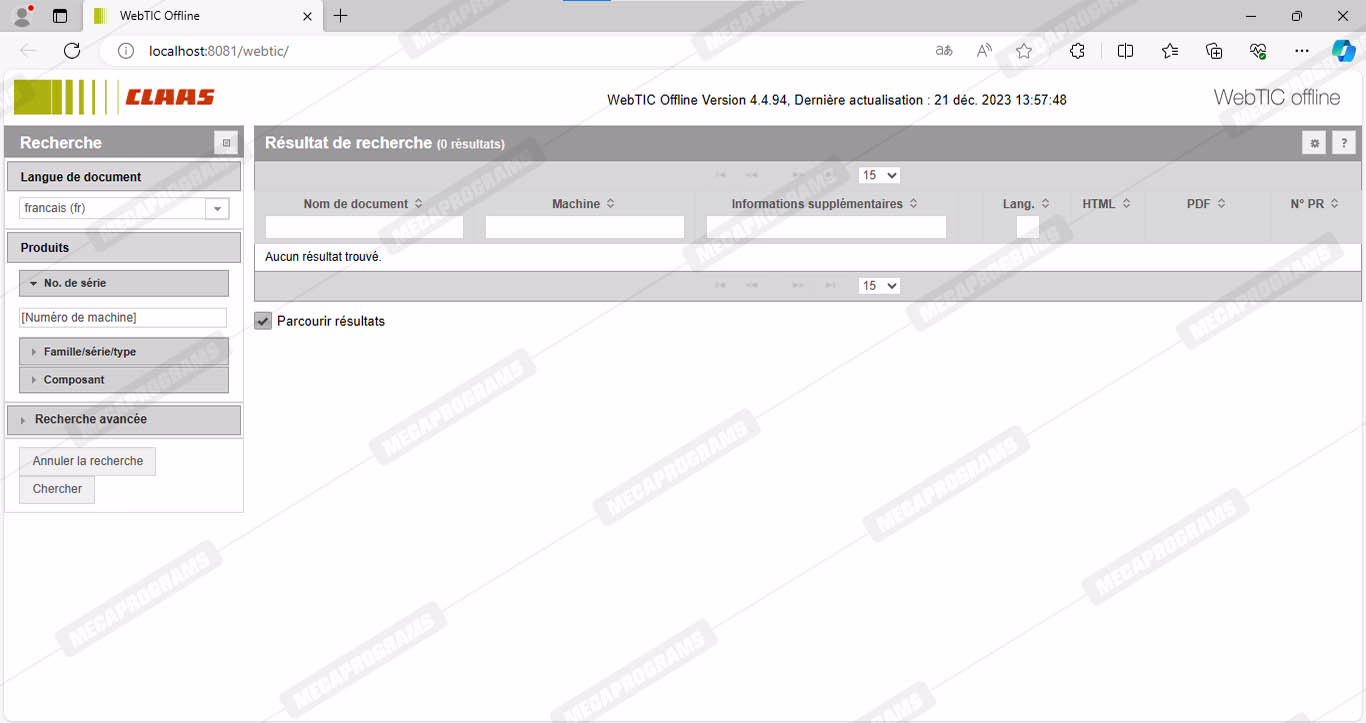The height and width of the screenshot is (723, 1366).
Task: Open top page size dropdown showing 15
Action: (x=879, y=175)
